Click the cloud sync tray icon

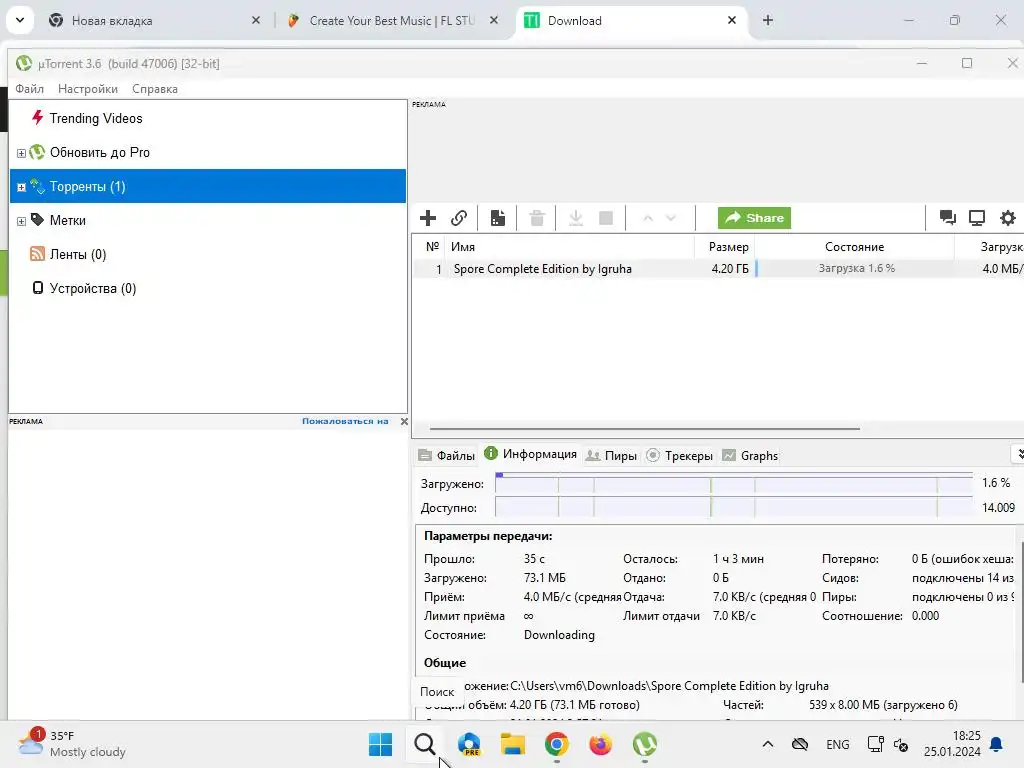click(x=799, y=744)
